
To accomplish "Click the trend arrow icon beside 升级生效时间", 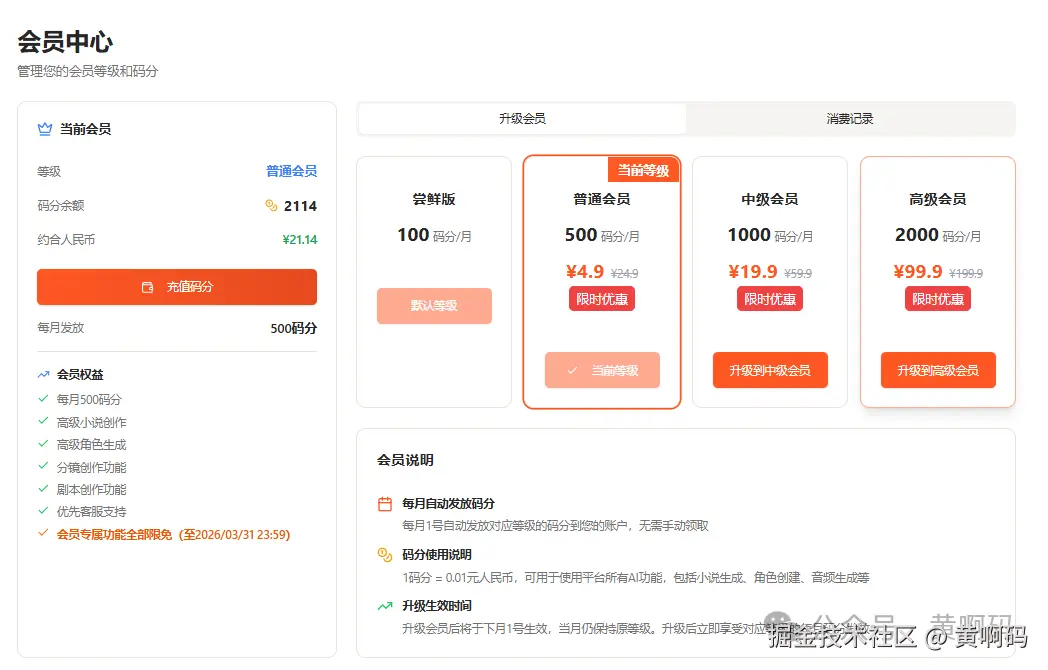I will [x=383, y=605].
